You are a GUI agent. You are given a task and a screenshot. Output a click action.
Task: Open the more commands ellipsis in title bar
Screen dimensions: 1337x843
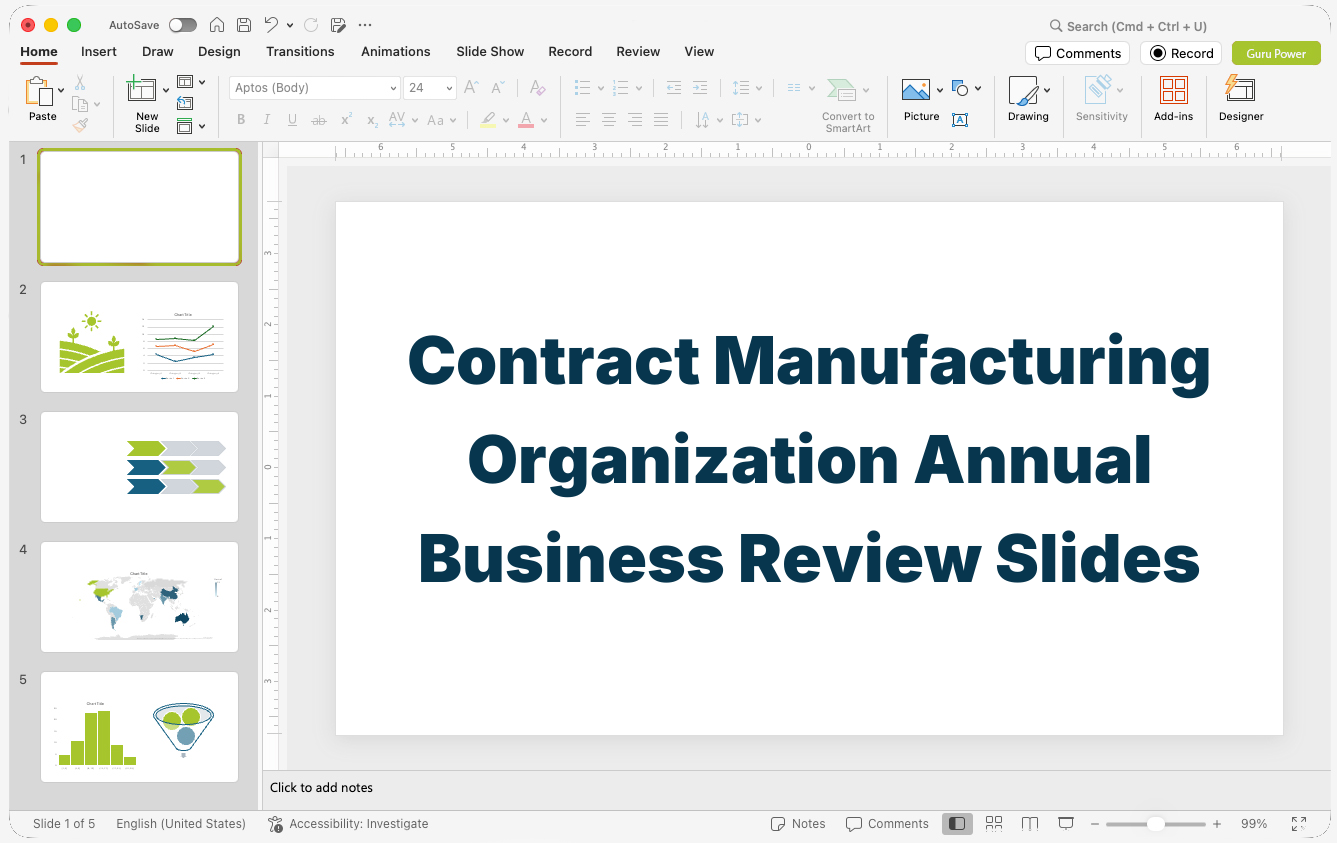365,25
